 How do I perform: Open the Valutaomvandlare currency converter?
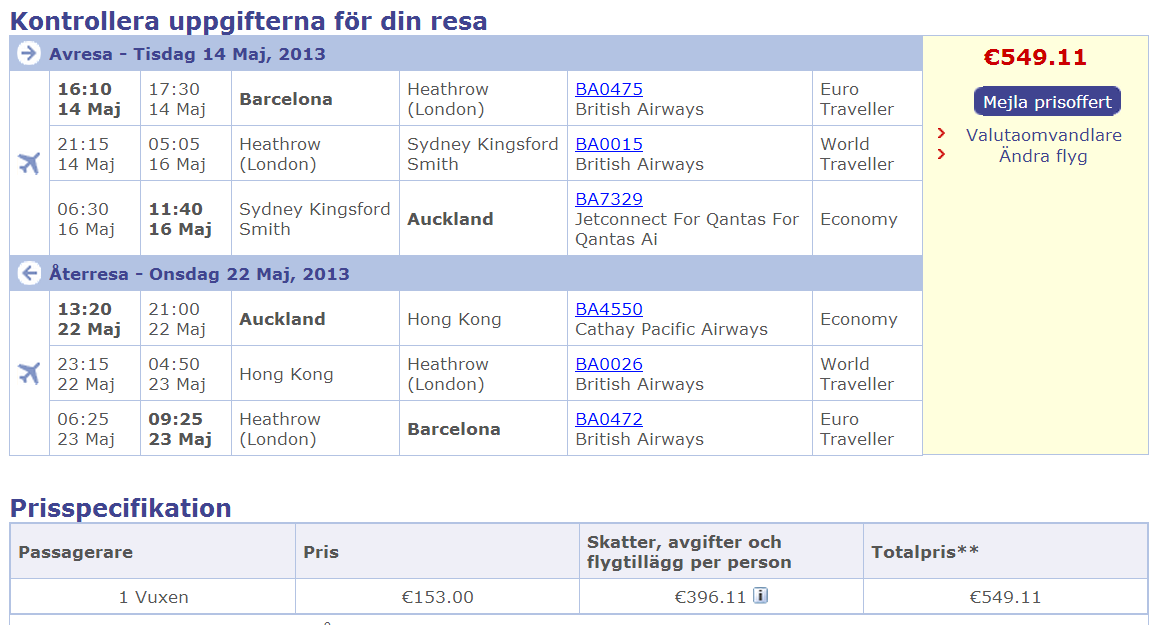click(1043, 136)
